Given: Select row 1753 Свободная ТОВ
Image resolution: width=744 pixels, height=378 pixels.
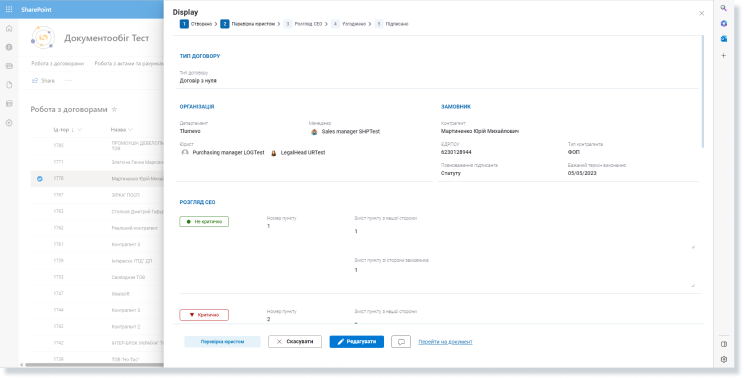Looking at the screenshot, I should click(x=97, y=277).
